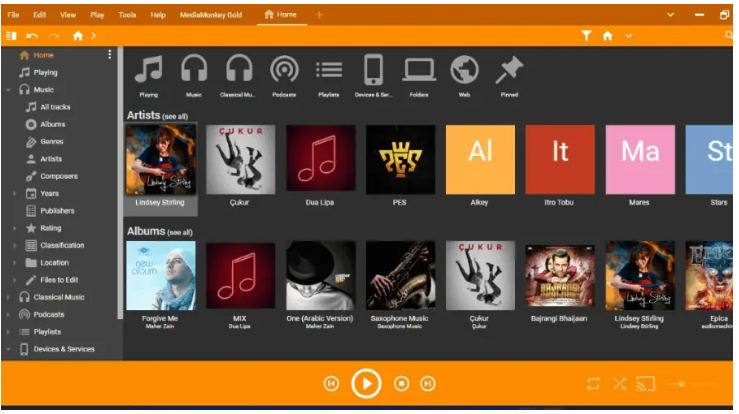Open the Classical Music tile
Image resolution: width=739 pixels, height=414 pixels.
(238, 75)
